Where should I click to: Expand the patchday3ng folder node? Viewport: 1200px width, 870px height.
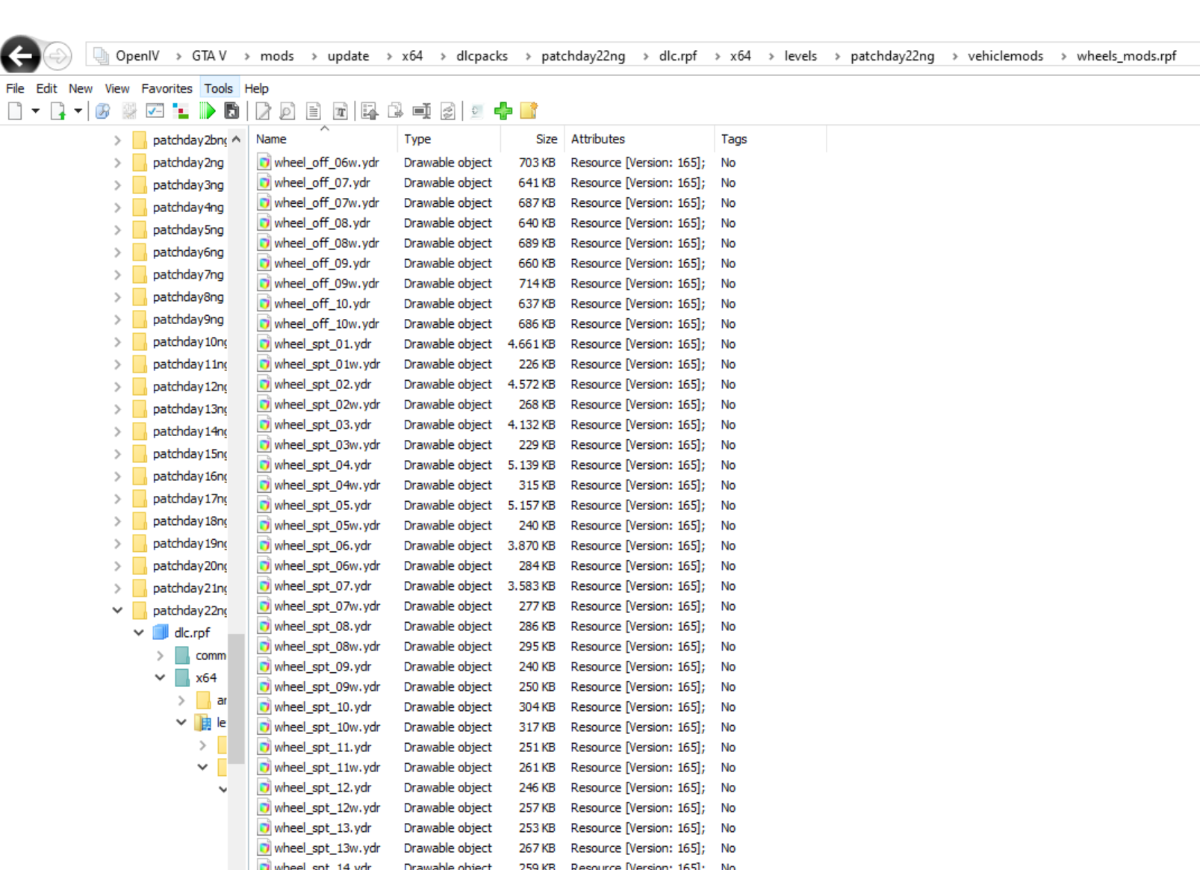click(117, 185)
